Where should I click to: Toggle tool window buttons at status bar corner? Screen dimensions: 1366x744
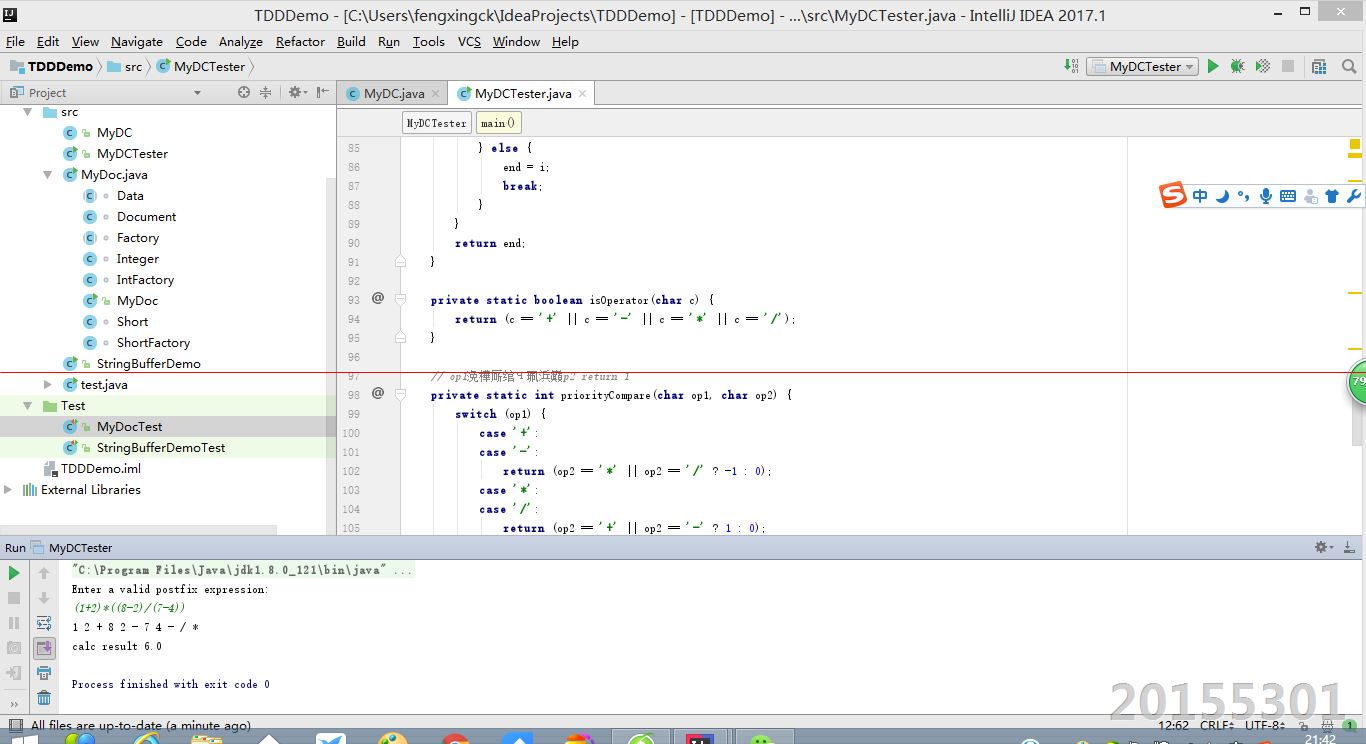[14, 725]
